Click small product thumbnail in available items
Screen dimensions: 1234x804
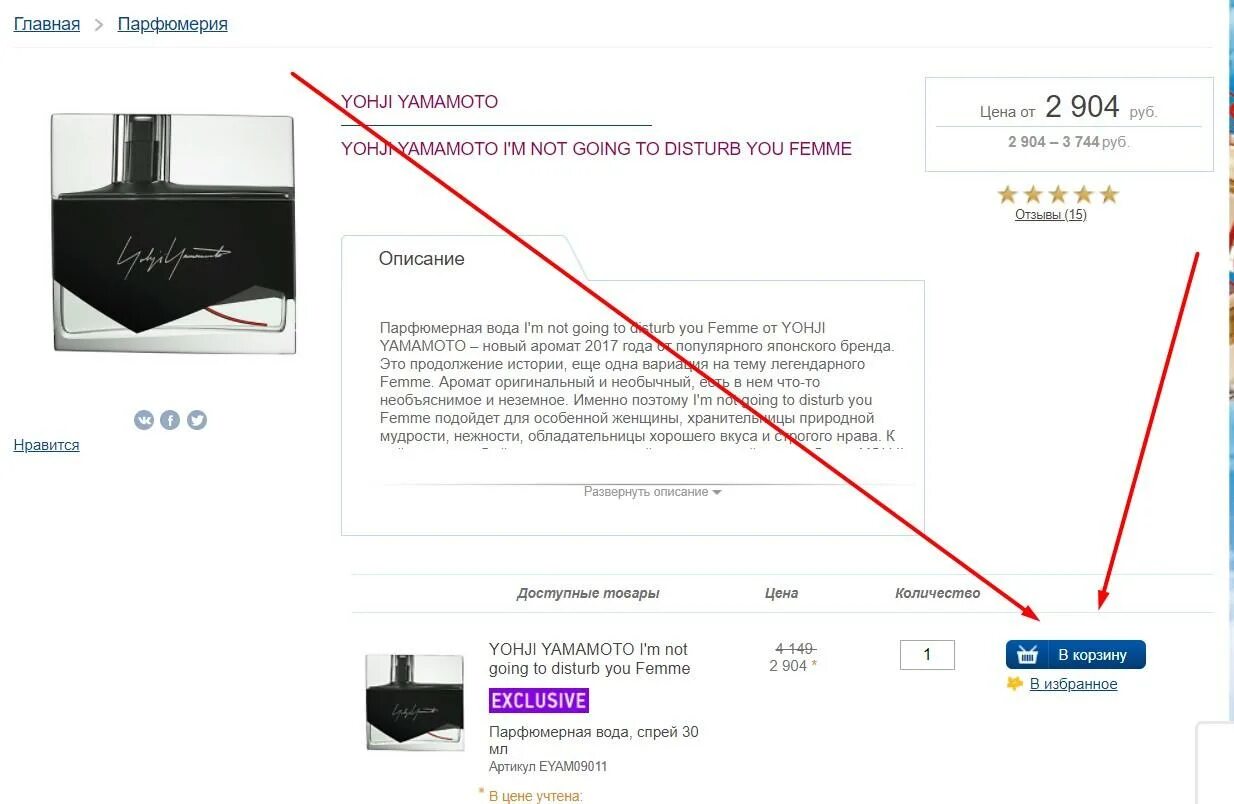(414, 702)
